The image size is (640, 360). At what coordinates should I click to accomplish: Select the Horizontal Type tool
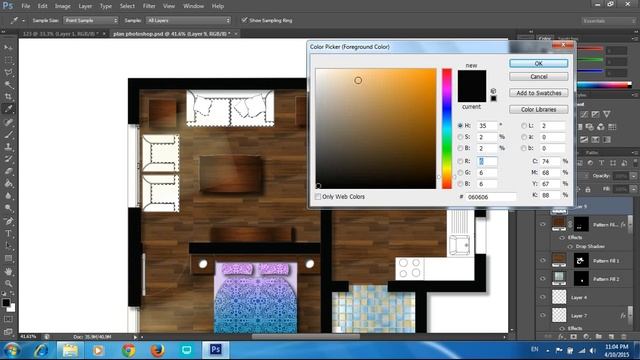pos(8,233)
